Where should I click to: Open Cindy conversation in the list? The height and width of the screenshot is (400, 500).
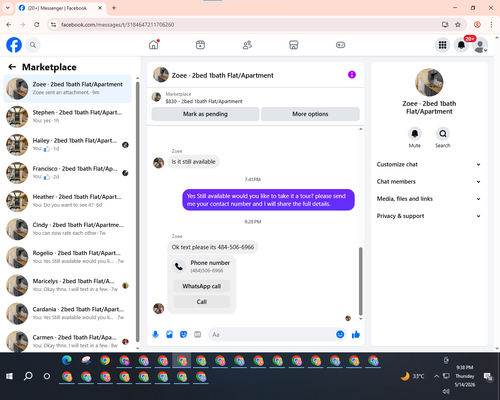click(67, 229)
